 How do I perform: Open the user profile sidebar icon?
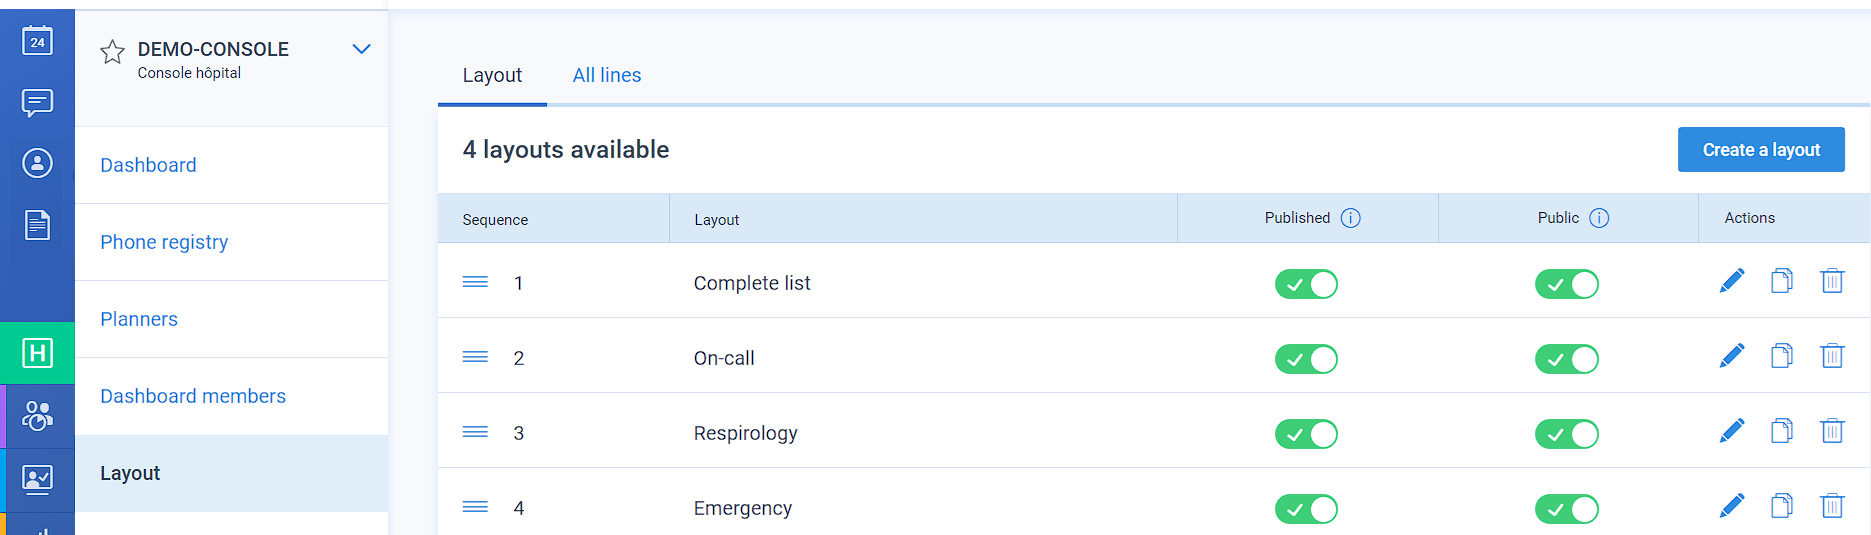click(37, 163)
